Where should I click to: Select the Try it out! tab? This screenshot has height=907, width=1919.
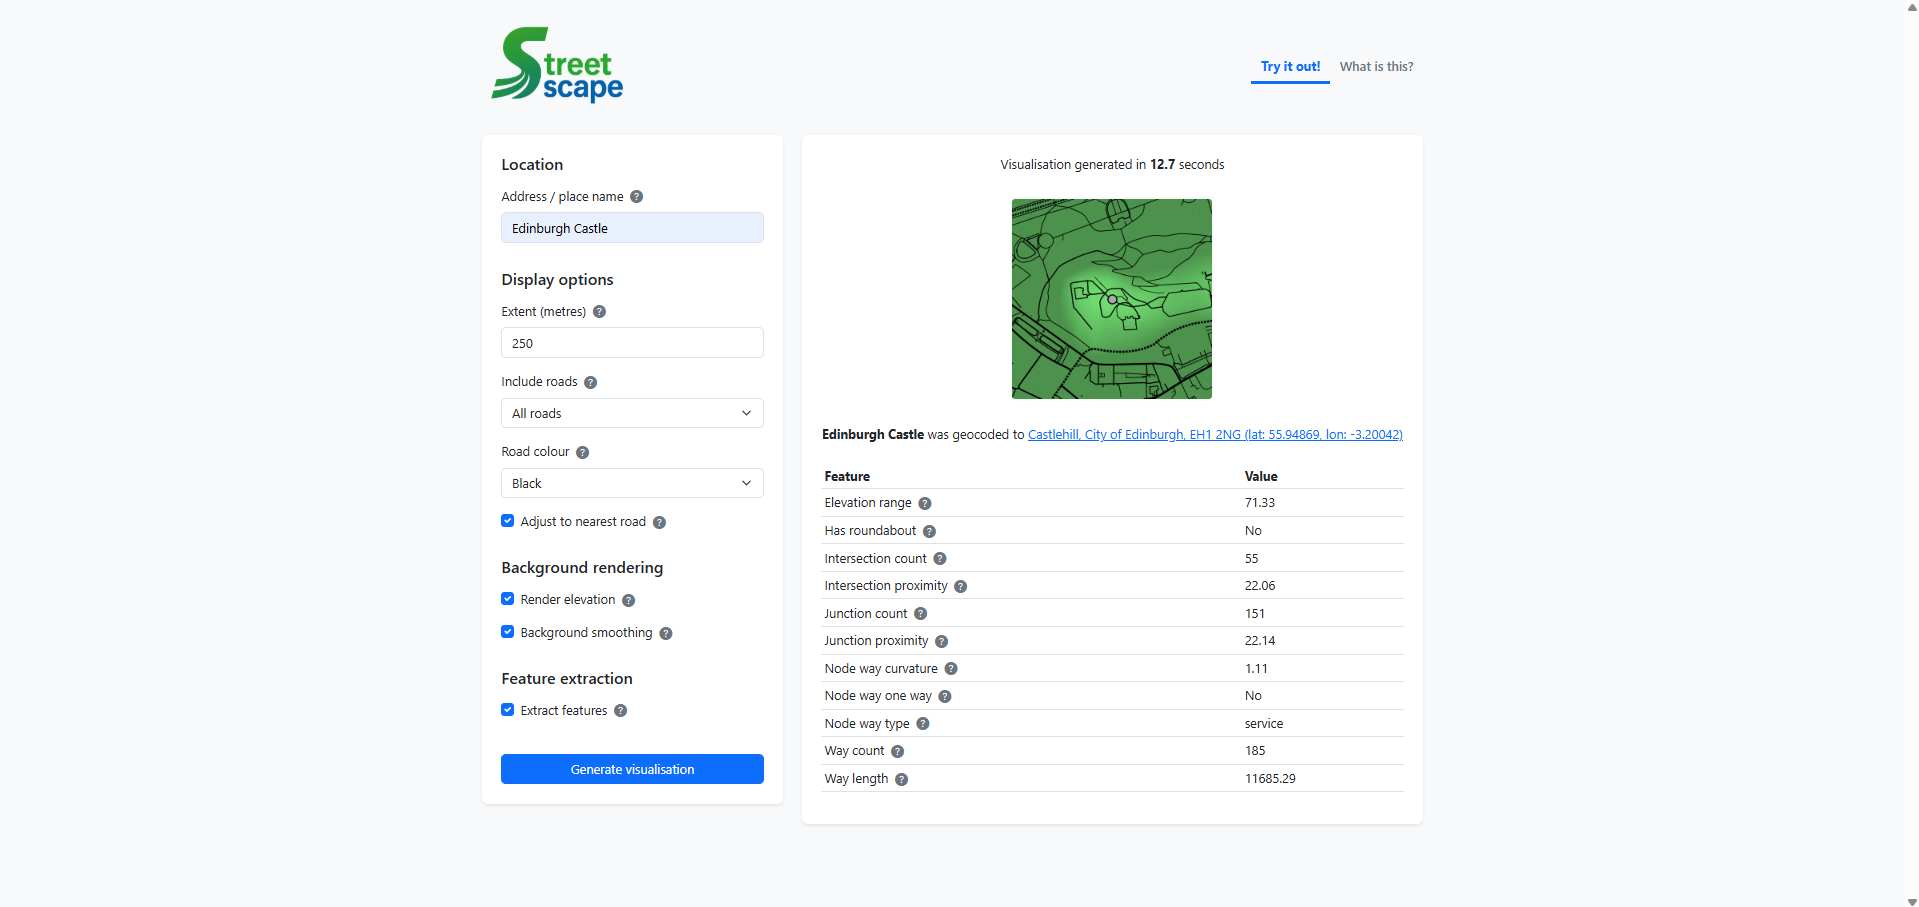coord(1290,67)
